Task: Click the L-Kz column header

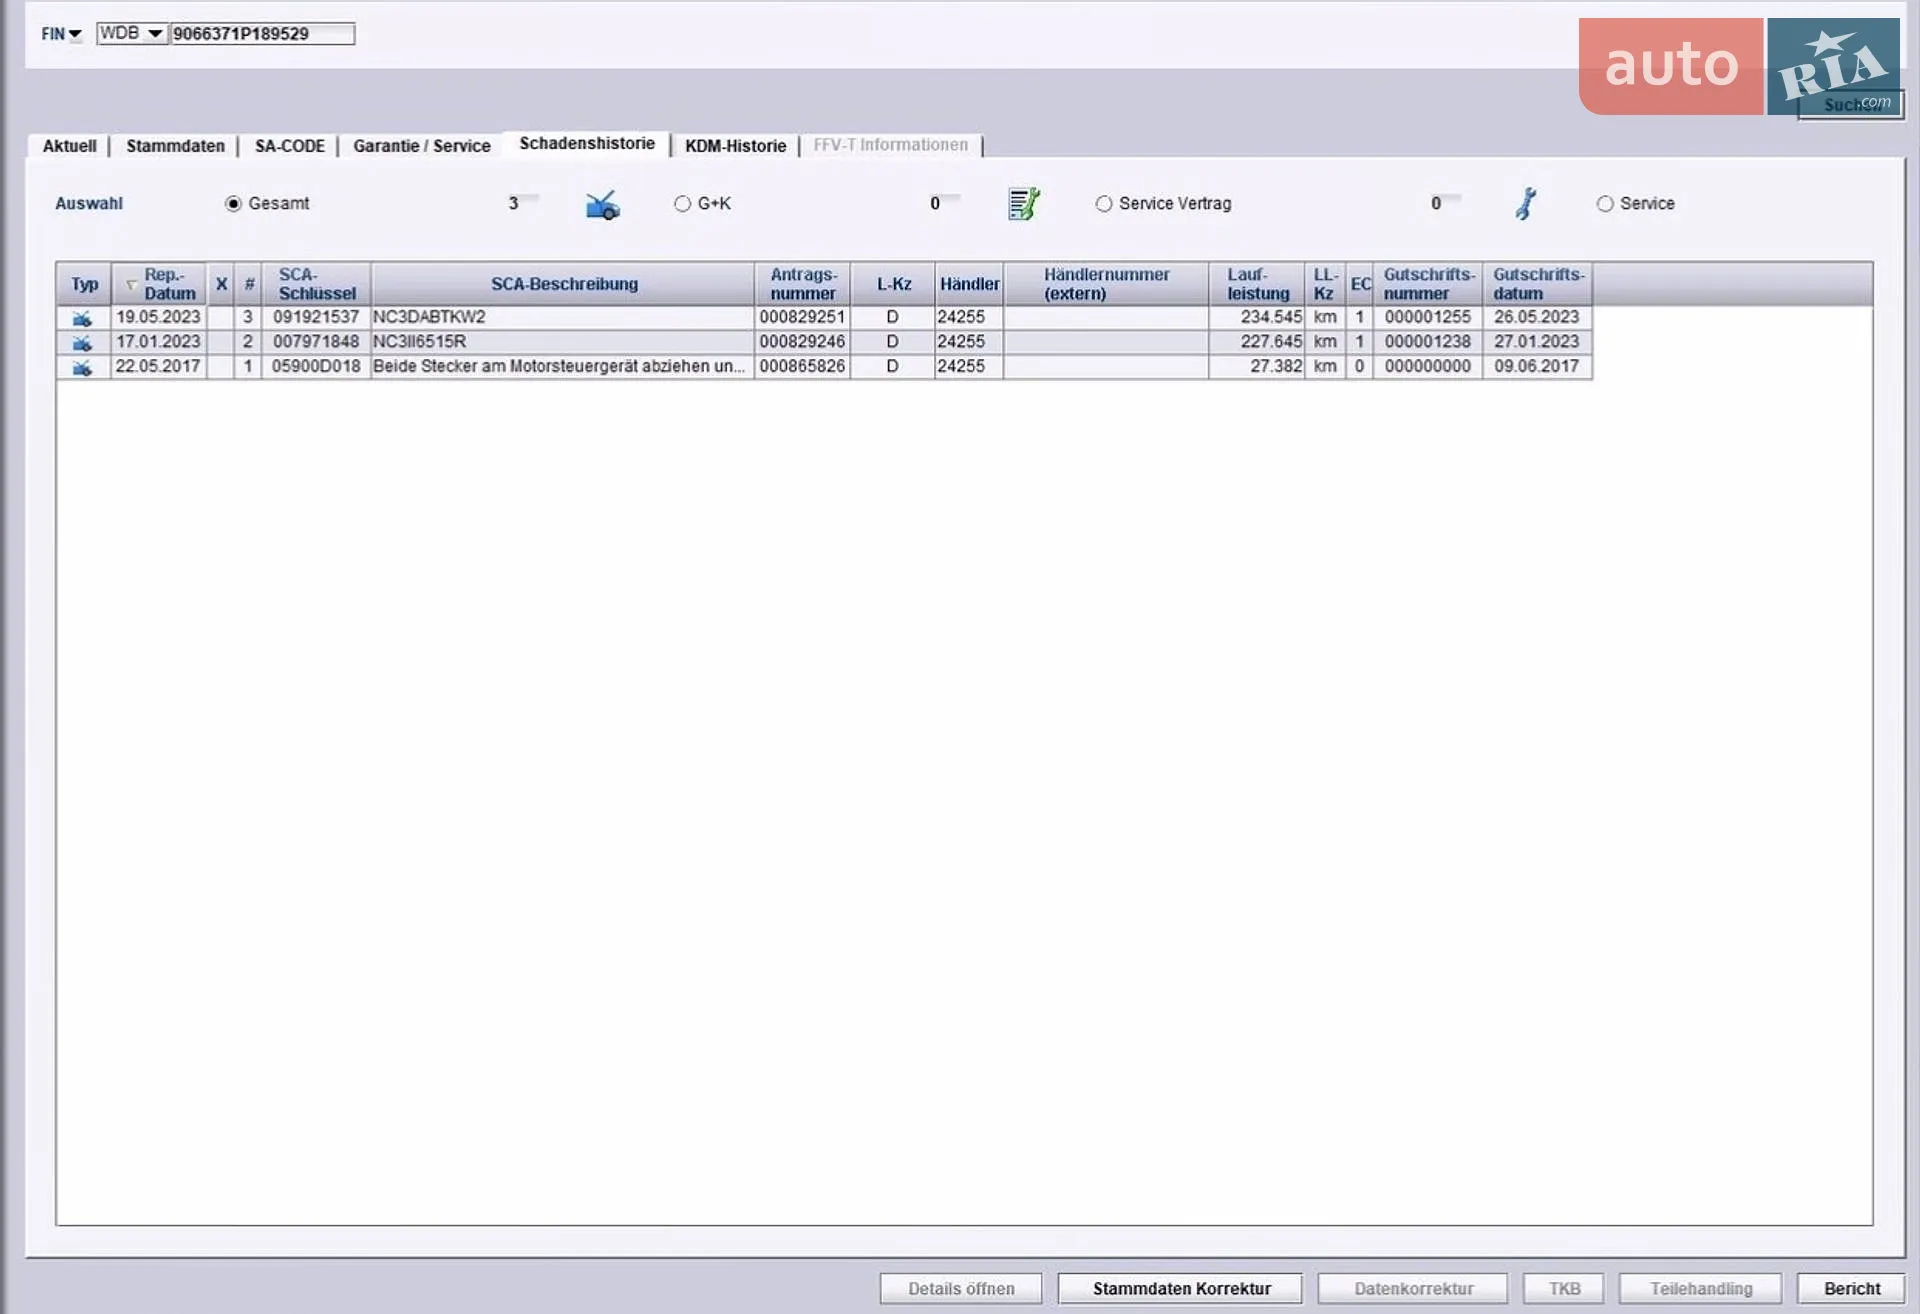Action: click(893, 284)
